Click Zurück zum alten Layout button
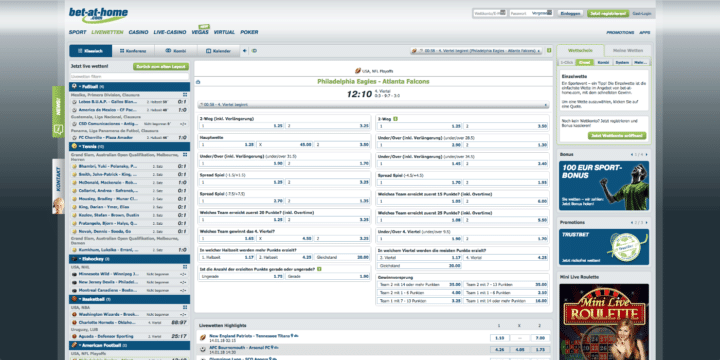This screenshot has height=360, width=720. [x=161, y=67]
